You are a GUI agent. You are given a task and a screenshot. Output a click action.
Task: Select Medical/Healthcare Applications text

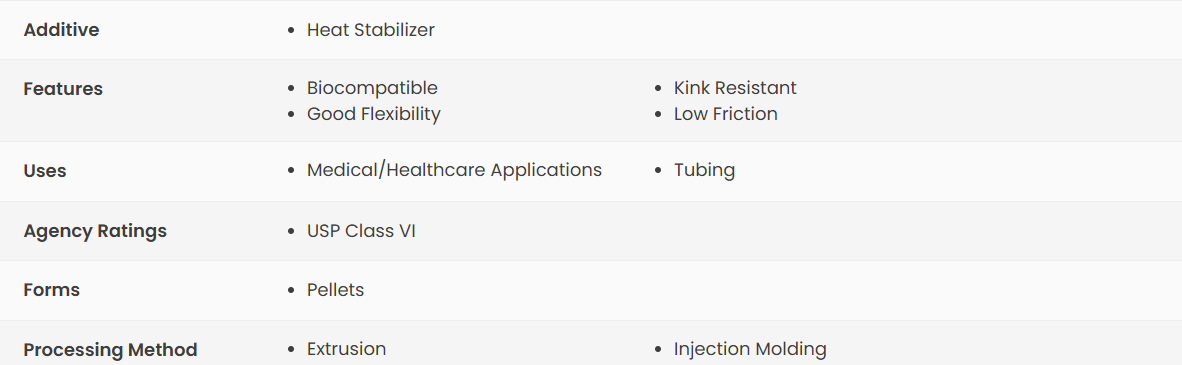(x=455, y=170)
